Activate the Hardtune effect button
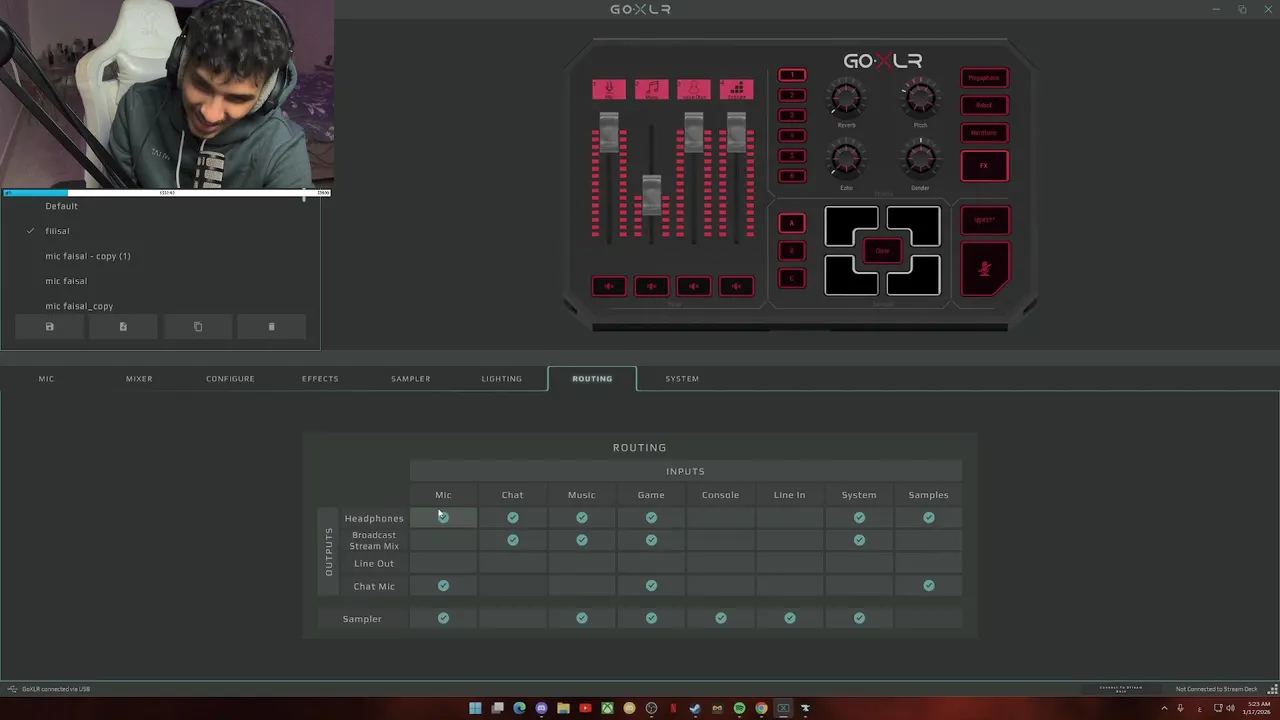 985,133
